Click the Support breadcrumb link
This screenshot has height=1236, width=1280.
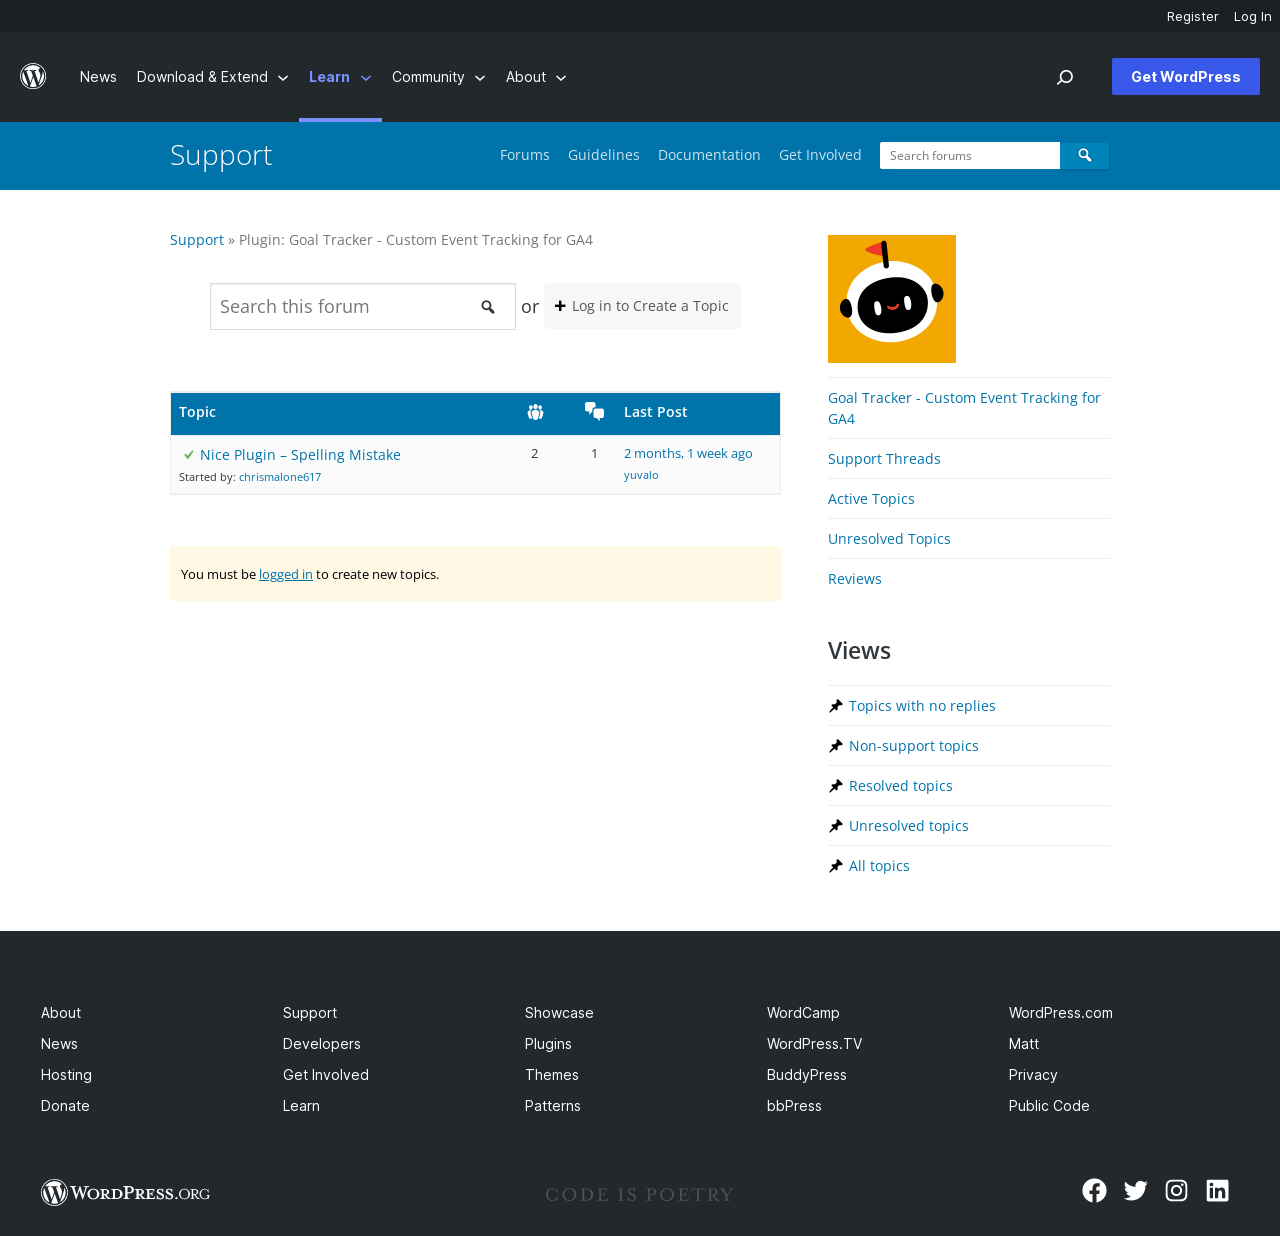pyautogui.click(x=197, y=240)
